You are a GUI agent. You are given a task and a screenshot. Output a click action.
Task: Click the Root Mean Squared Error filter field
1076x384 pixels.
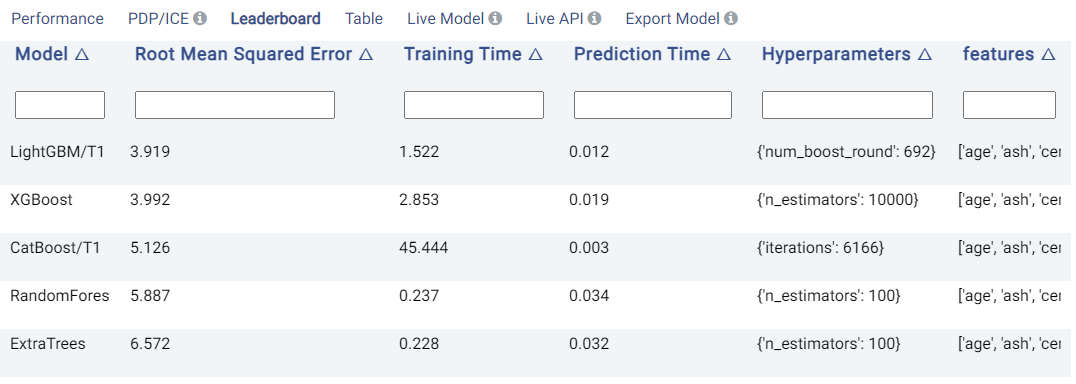pyautogui.click(x=235, y=105)
